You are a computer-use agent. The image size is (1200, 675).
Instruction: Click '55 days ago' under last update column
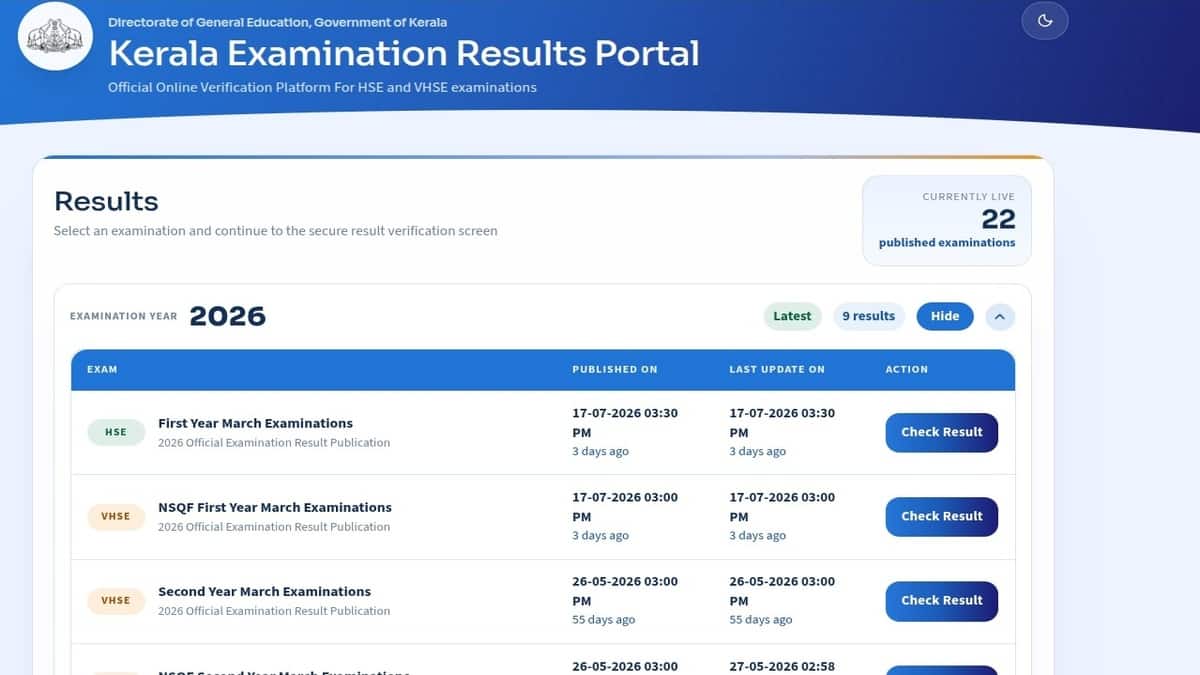[760, 620]
